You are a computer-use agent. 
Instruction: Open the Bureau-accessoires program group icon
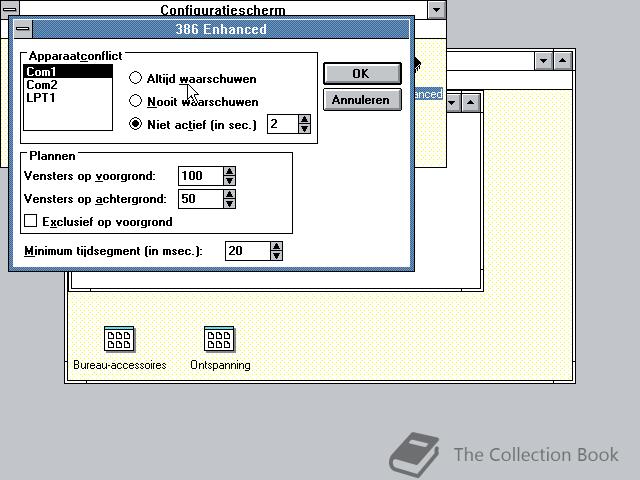(x=119, y=339)
